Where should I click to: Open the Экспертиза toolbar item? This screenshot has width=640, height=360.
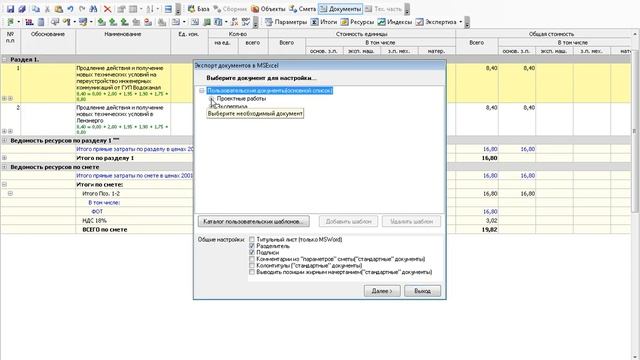click(436, 22)
